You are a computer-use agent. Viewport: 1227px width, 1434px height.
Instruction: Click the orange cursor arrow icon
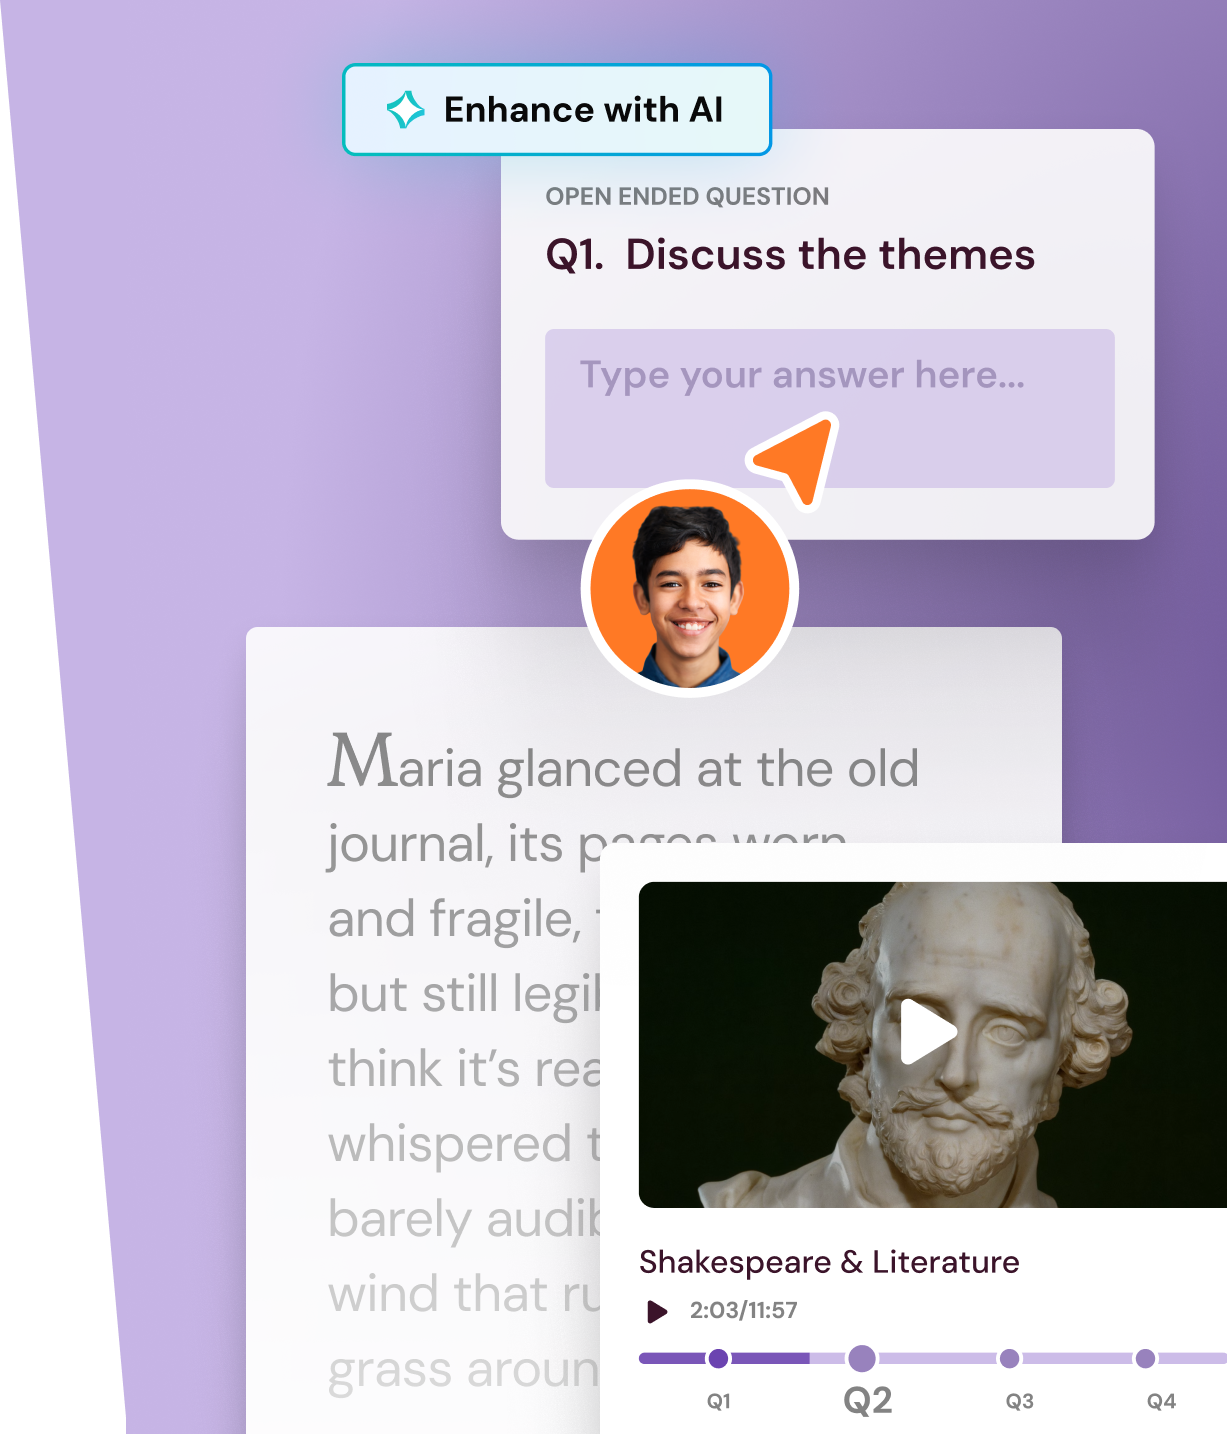(x=794, y=460)
